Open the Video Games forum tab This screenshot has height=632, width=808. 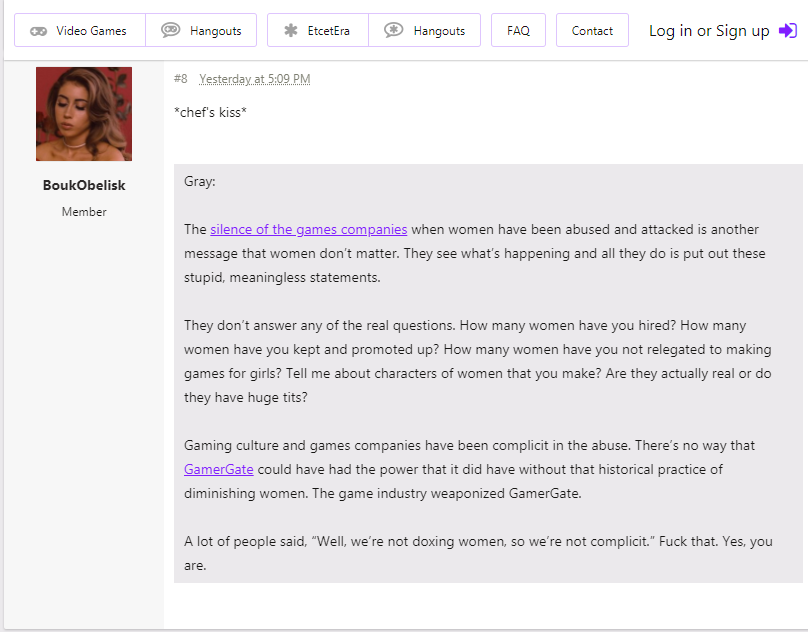pos(80,30)
